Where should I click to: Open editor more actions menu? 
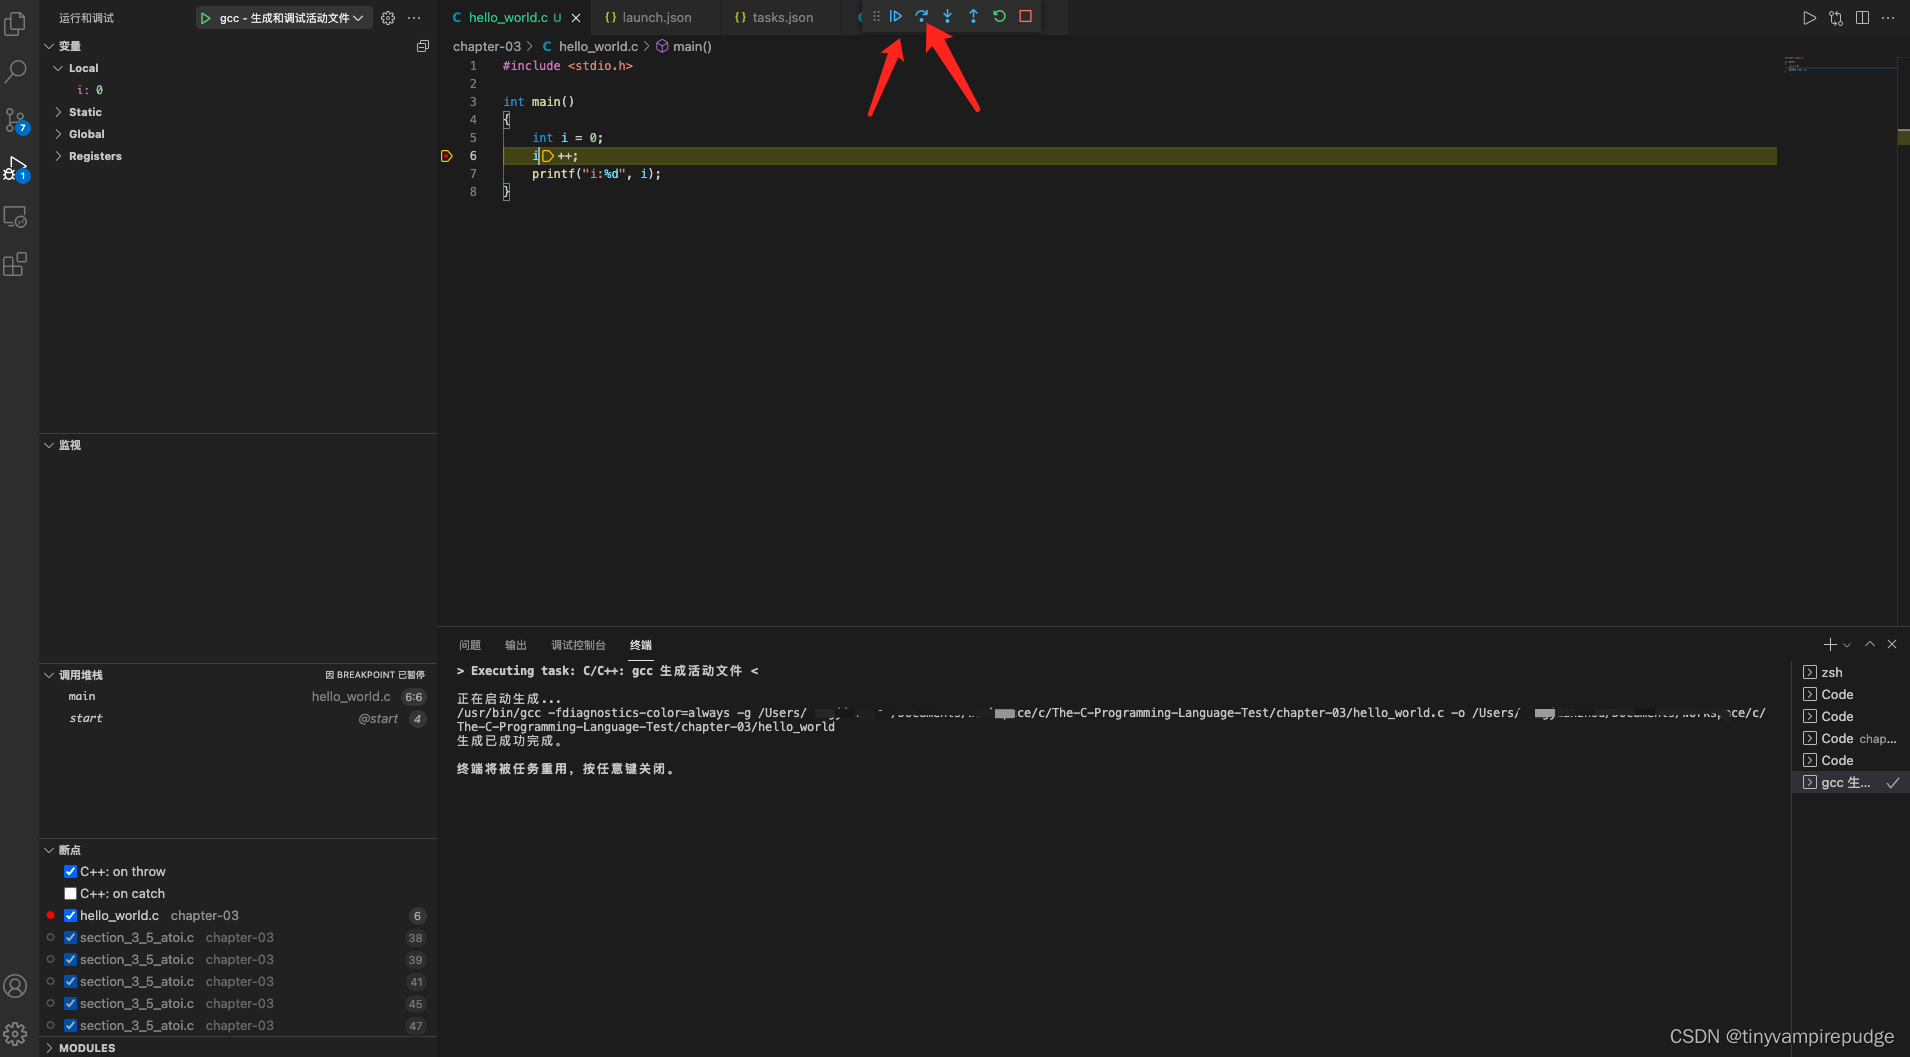click(1888, 18)
